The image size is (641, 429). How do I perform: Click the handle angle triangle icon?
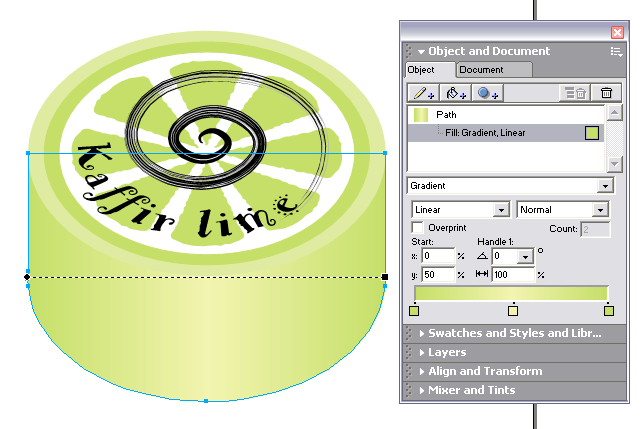click(482, 256)
